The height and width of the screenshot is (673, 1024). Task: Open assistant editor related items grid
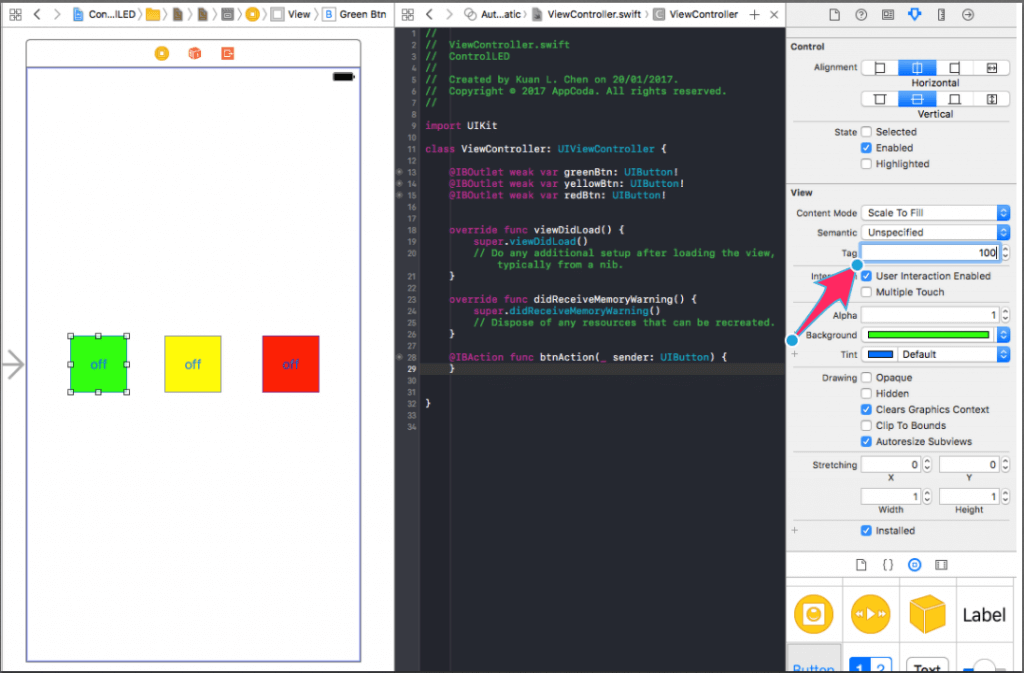408,14
